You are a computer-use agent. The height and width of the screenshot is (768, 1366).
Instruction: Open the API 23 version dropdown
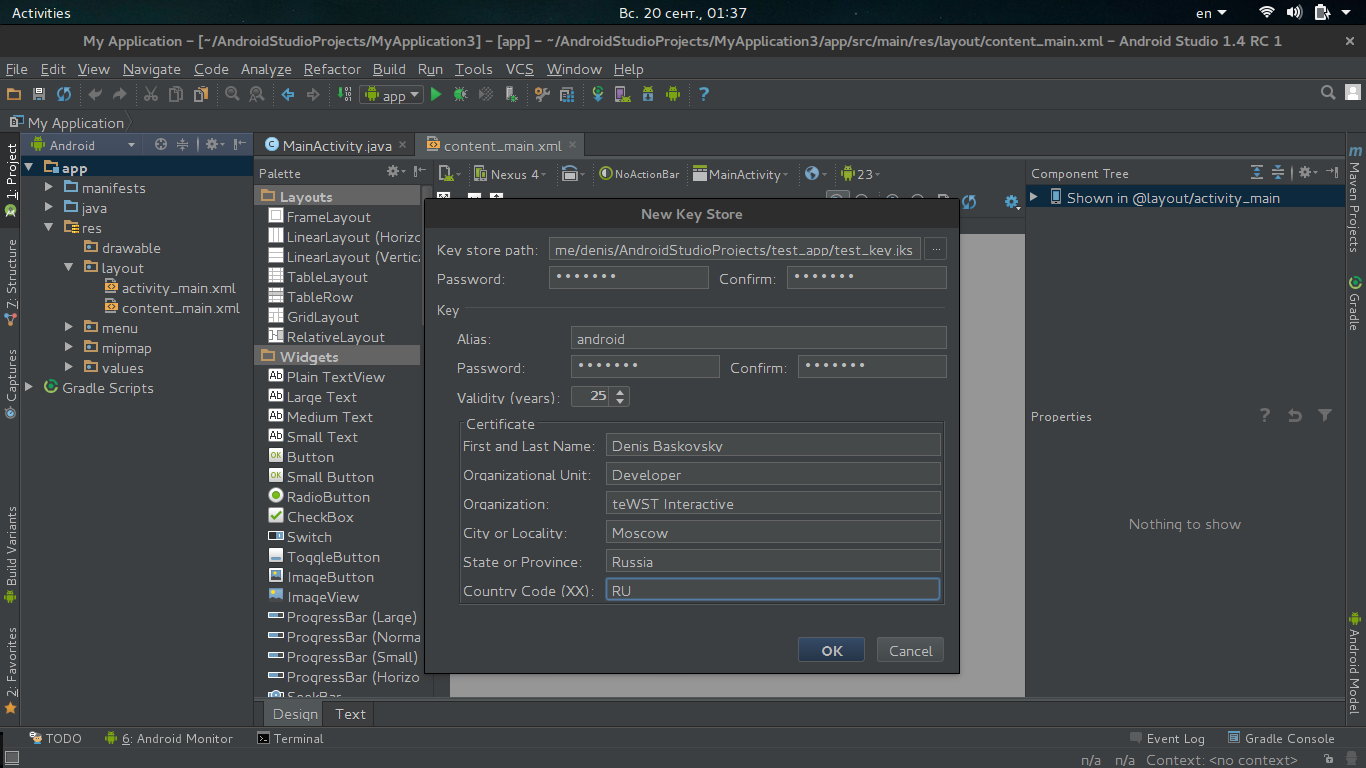point(860,174)
